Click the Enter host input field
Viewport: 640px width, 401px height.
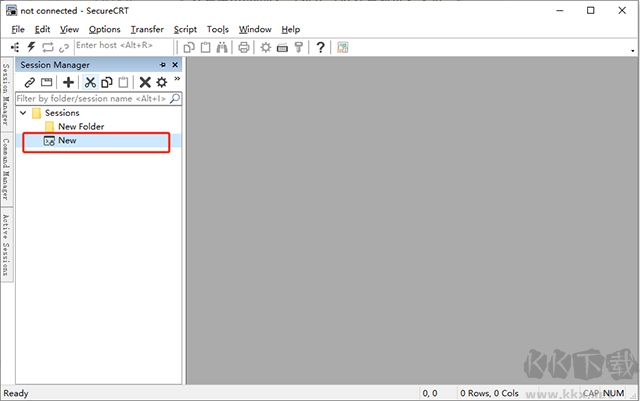pos(123,46)
